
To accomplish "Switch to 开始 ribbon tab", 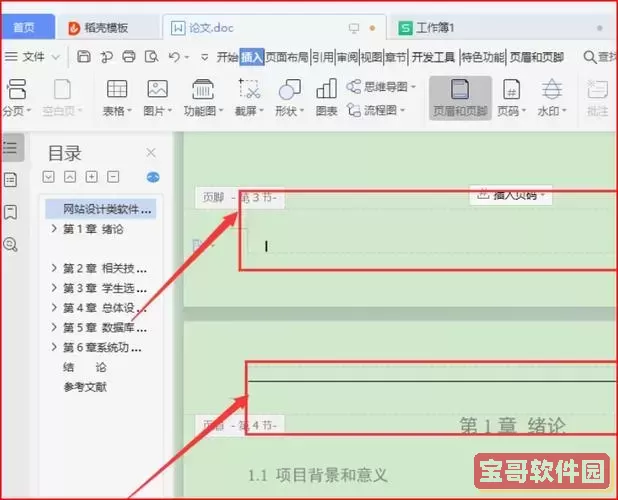I will coord(227,58).
